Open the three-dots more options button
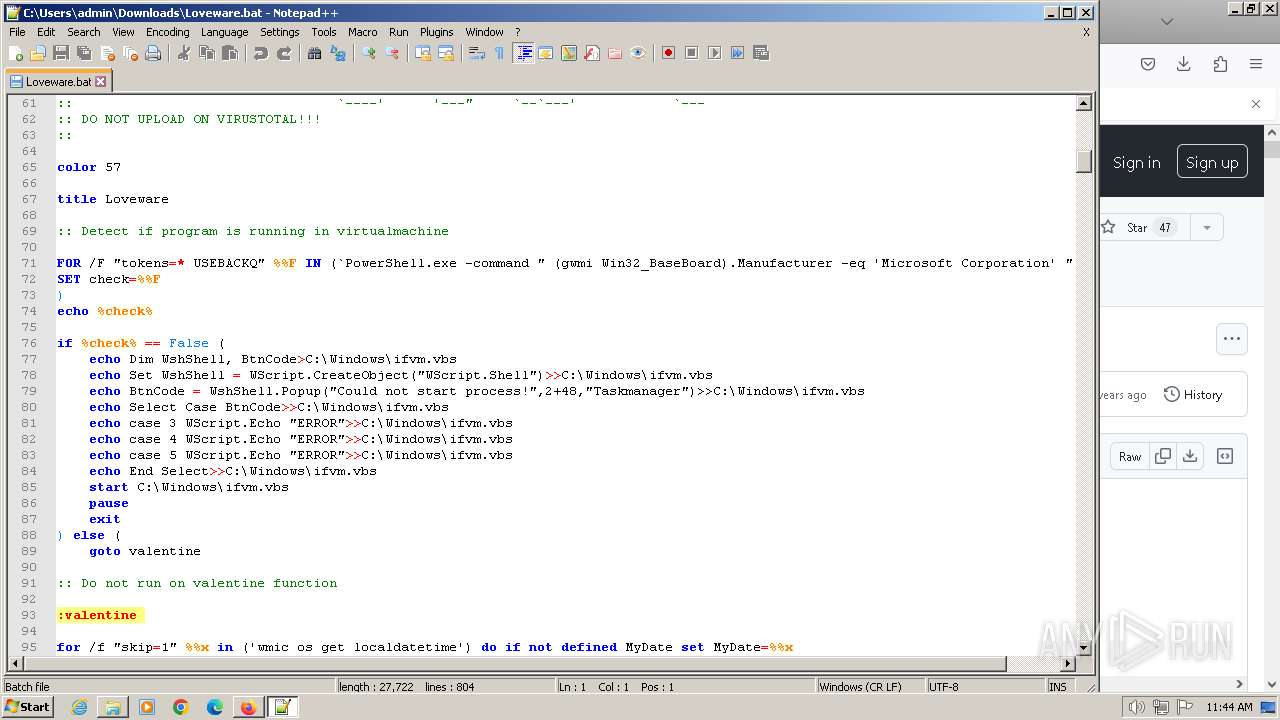Viewport: 1280px width, 720px height. pyautogui.click(x=1232, y=338)
